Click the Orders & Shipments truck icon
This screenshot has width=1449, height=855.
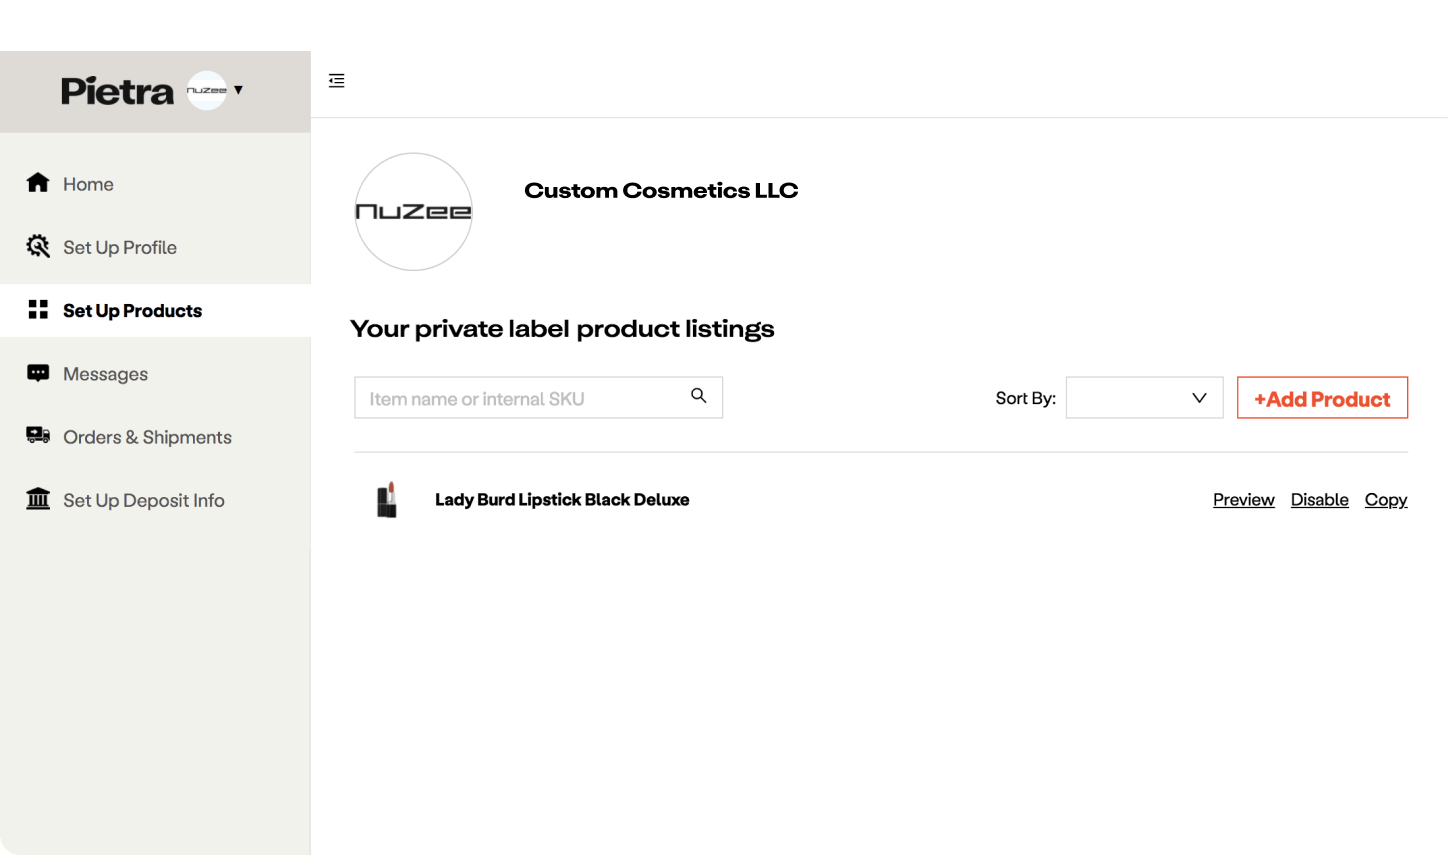pyautogui.click(x=38, y=436)
